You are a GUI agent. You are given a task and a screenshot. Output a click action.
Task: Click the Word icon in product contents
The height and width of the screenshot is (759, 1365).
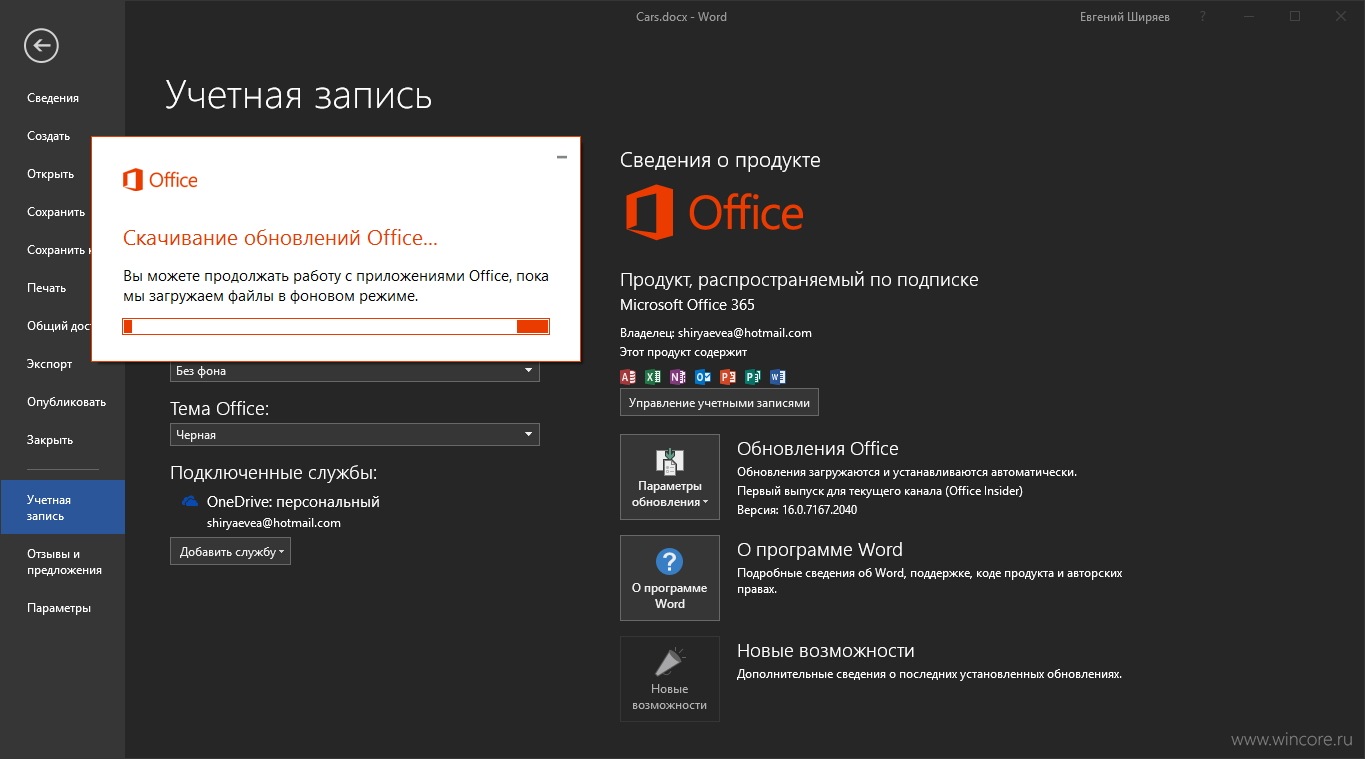coord(778,377)
